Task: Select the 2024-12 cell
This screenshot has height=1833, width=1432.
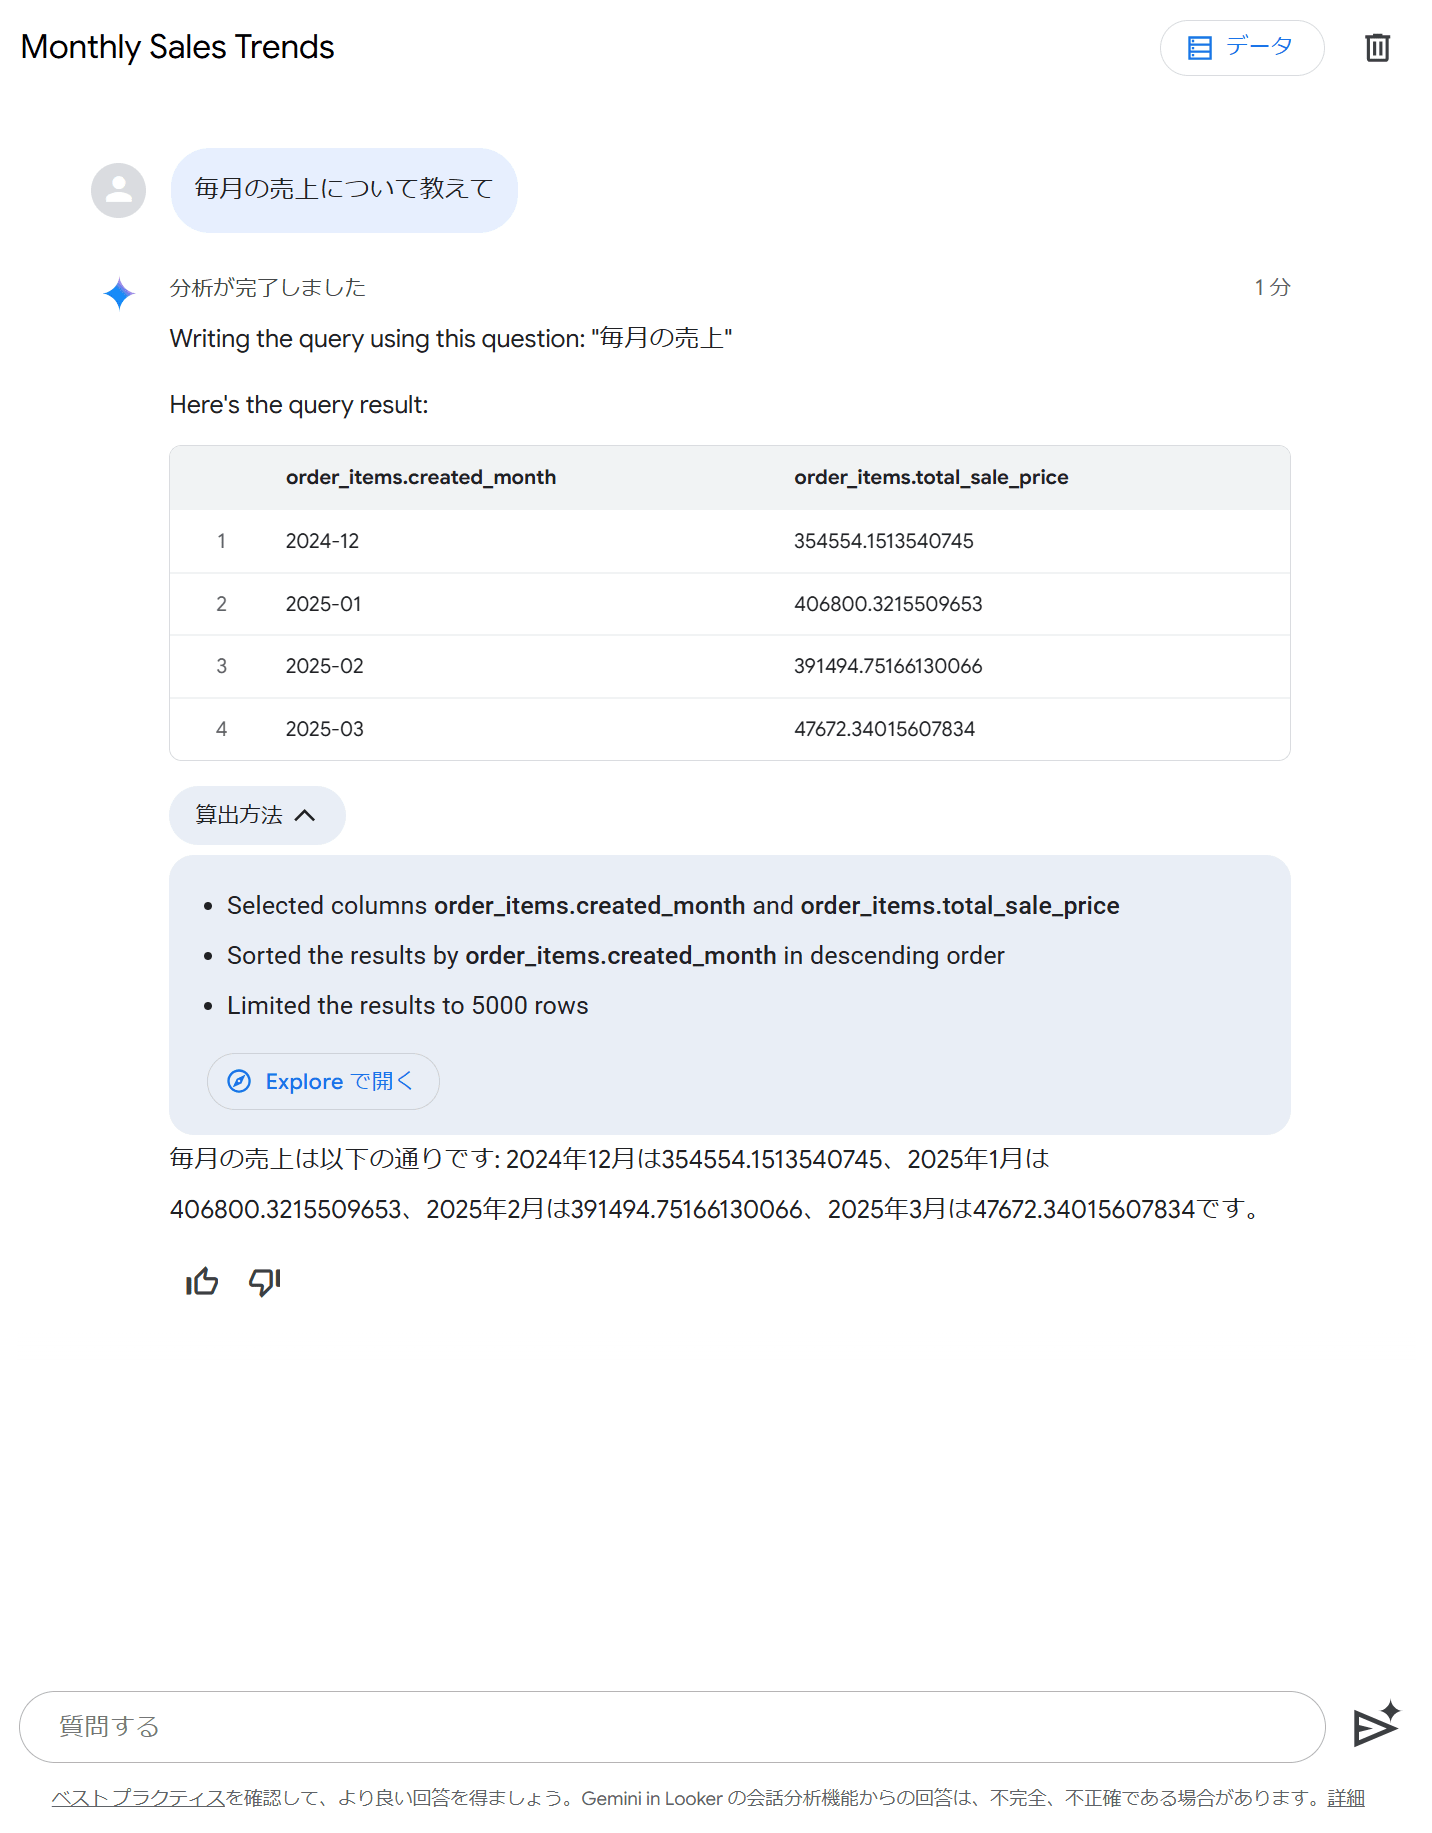Action: 322,541
